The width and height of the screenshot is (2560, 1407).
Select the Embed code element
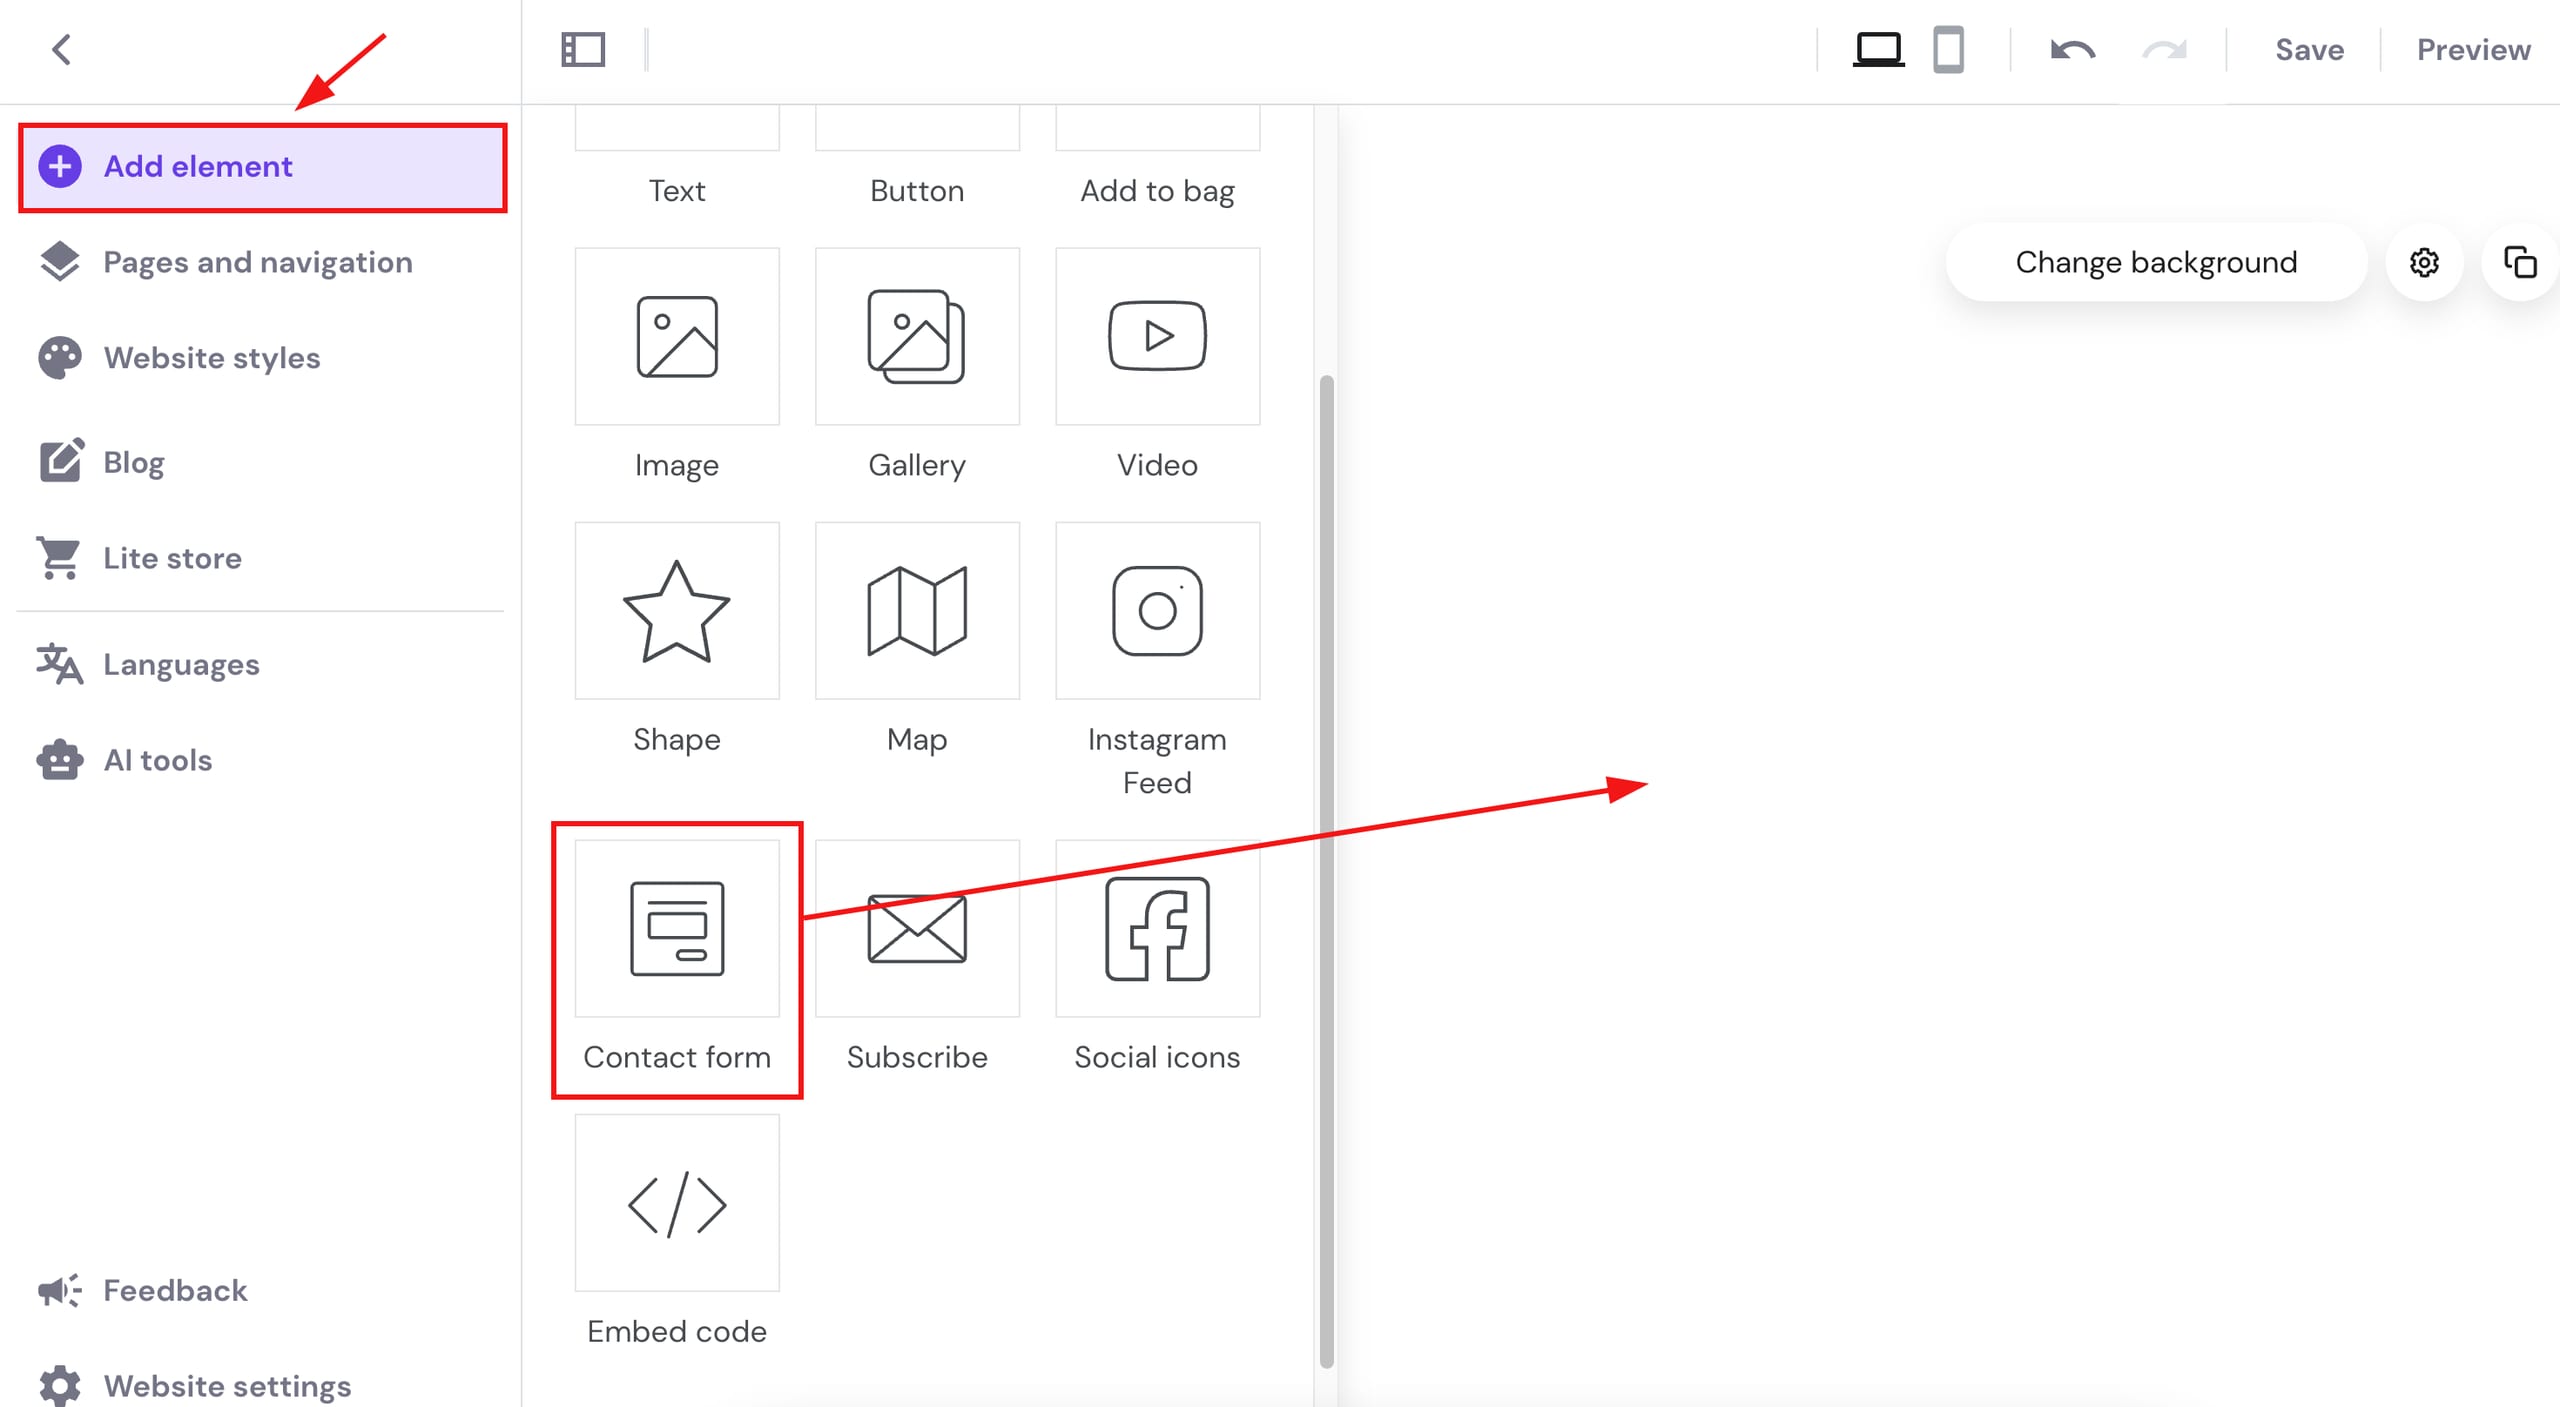(677, 1203)
